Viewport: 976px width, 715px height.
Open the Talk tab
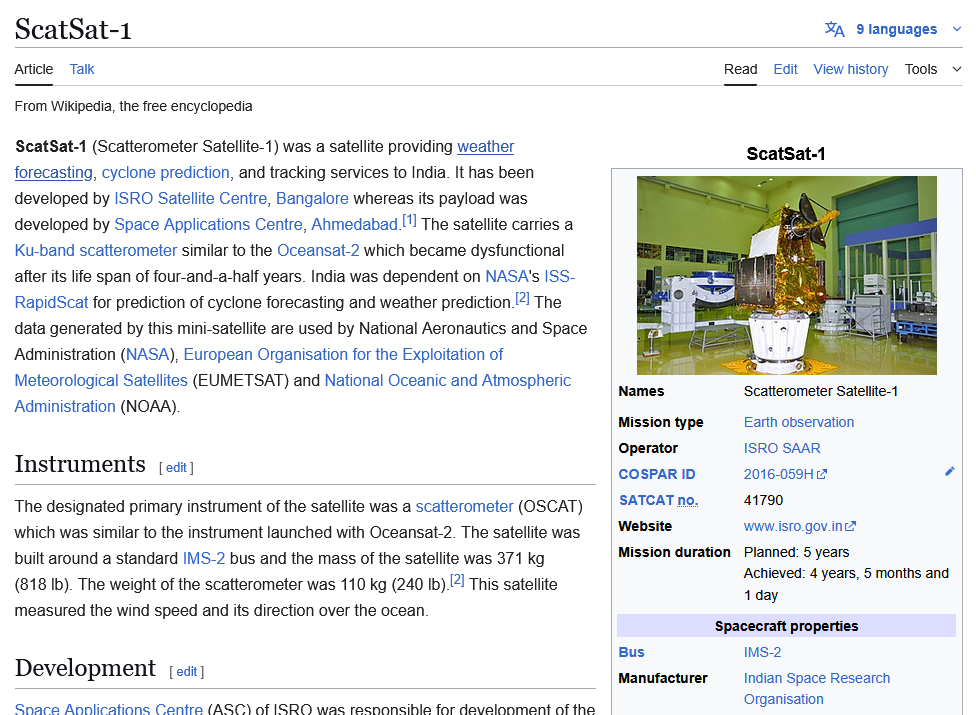82,69
